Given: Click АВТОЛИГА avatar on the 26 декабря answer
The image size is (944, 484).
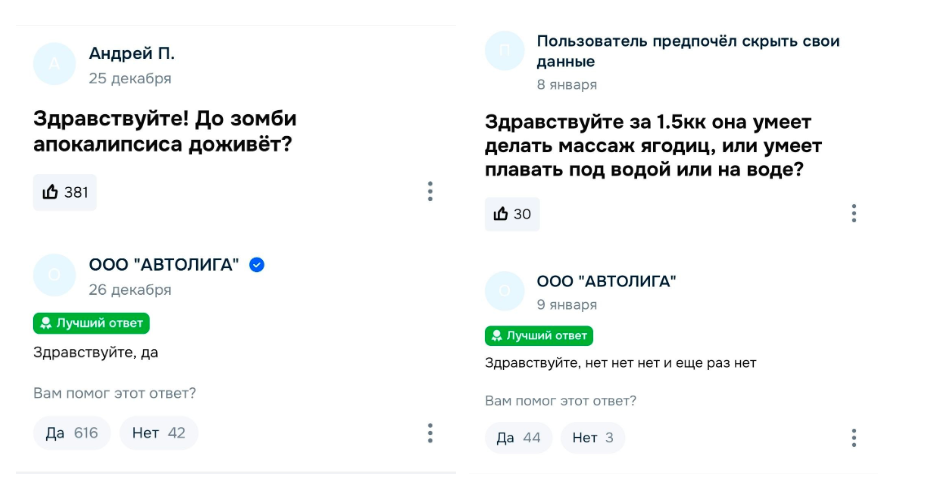Looking at the screenshot, I should [54, 275].
